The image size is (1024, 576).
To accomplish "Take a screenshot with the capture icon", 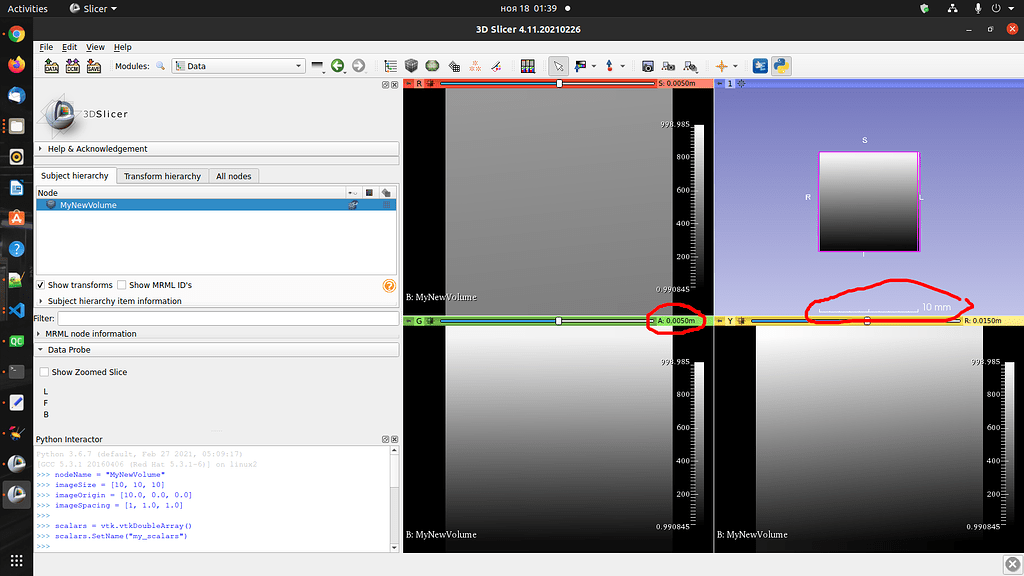I will [646, 66].
